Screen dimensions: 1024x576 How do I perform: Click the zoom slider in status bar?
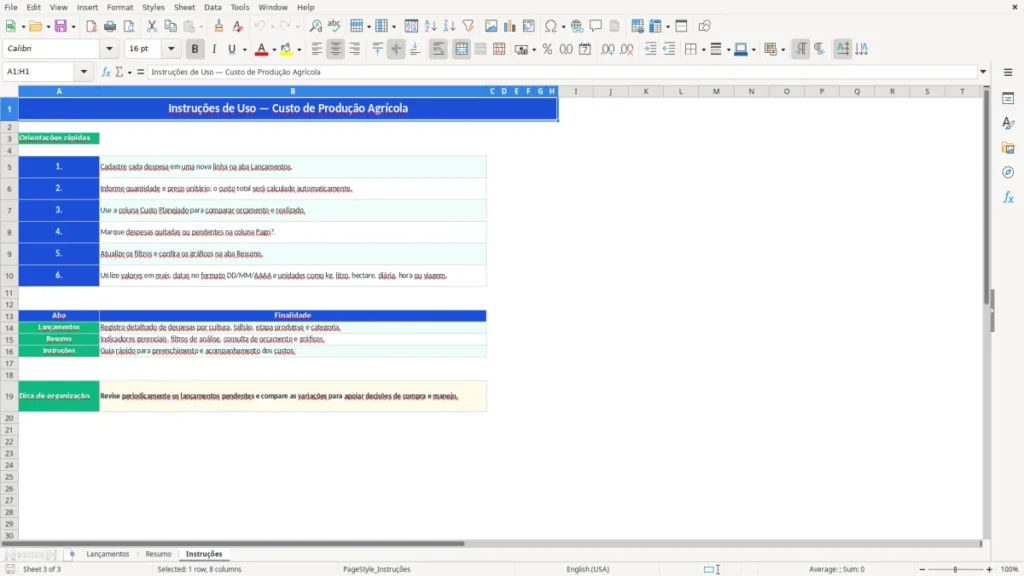pyautogui.click(x=955, y=569)
